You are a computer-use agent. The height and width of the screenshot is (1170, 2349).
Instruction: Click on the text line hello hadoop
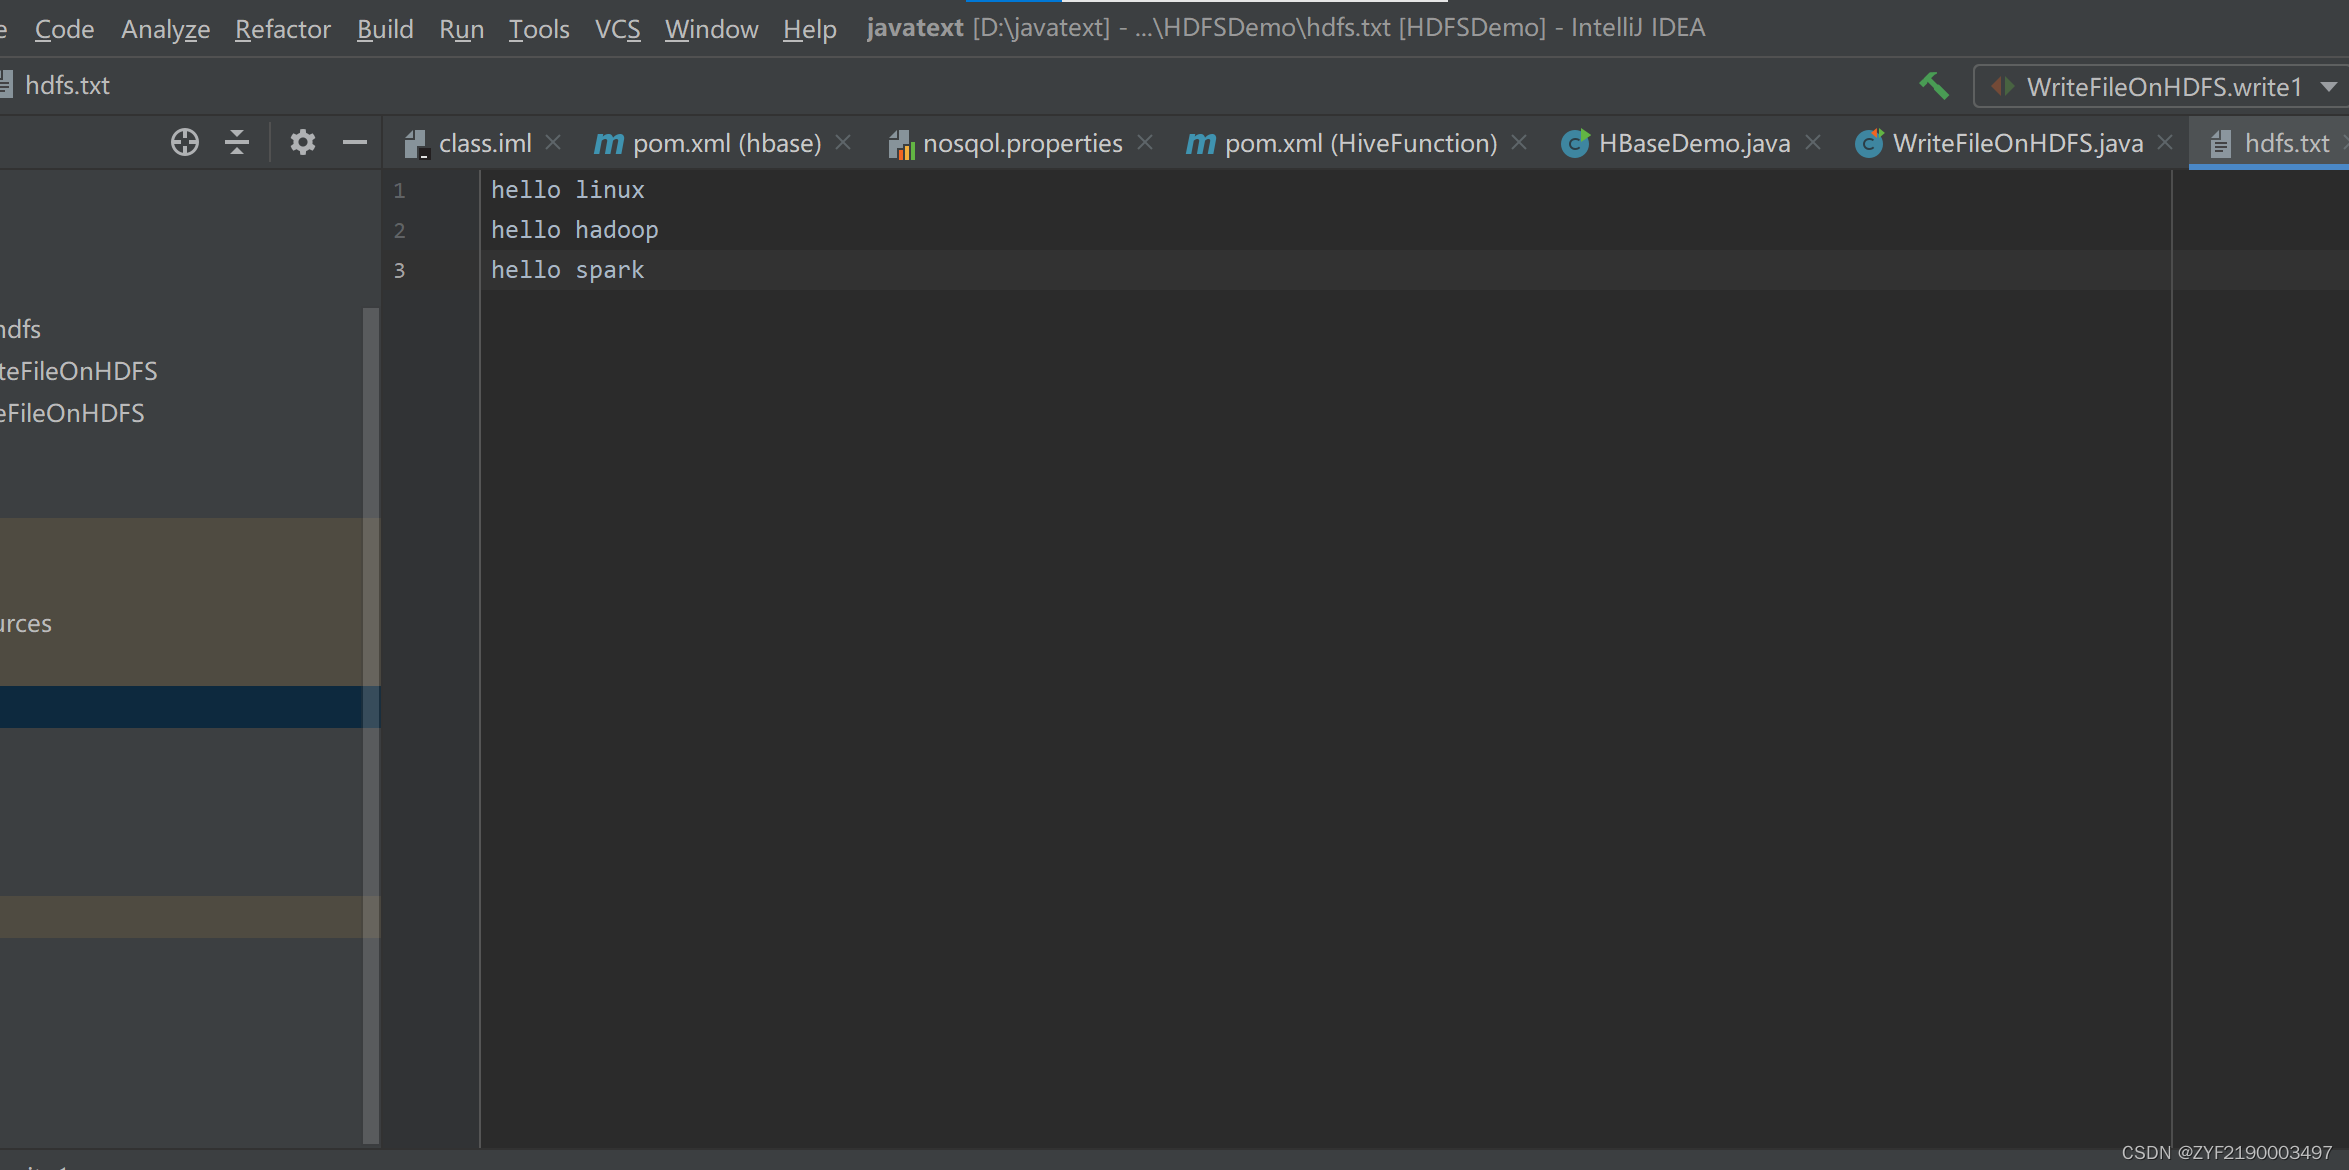(x=574, y=230)
